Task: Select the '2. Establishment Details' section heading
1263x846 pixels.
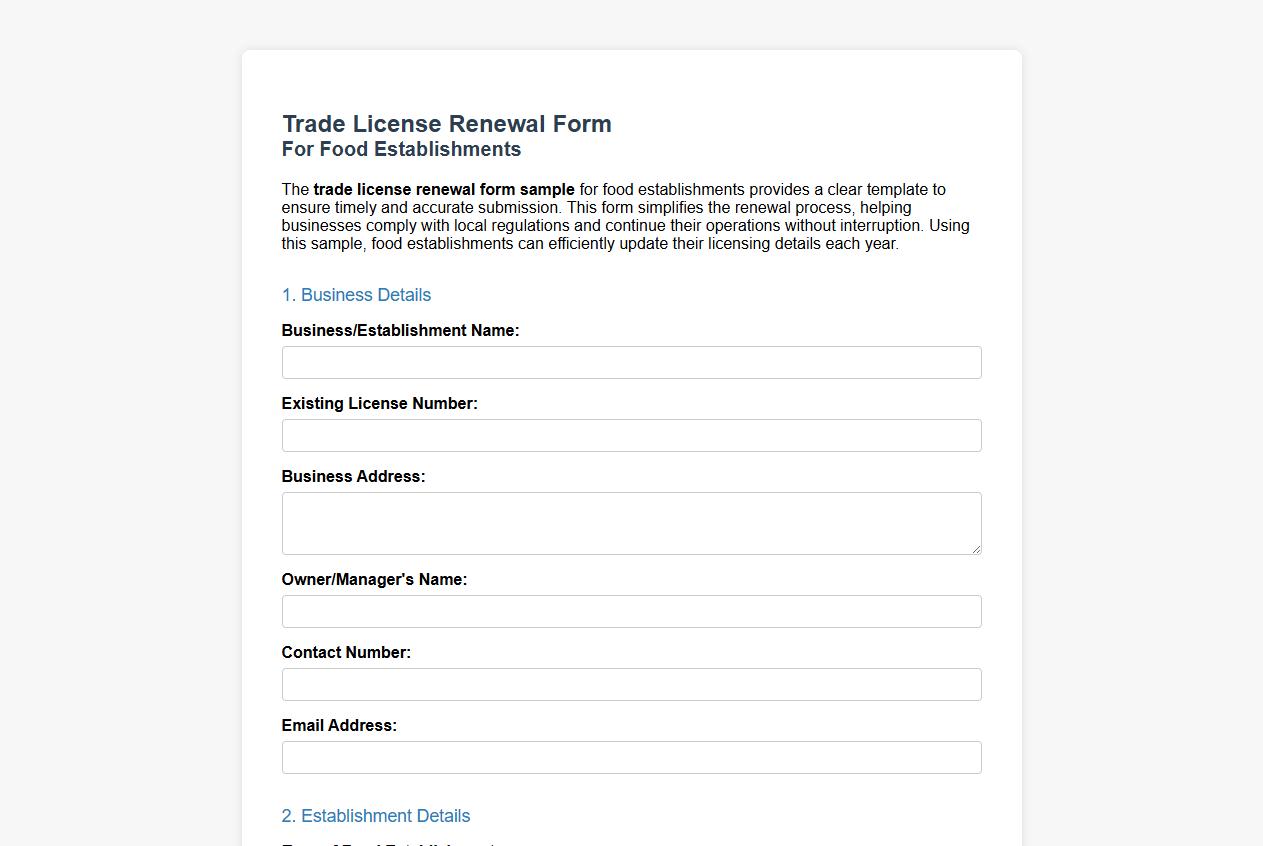Action: (x=375, y=816)
